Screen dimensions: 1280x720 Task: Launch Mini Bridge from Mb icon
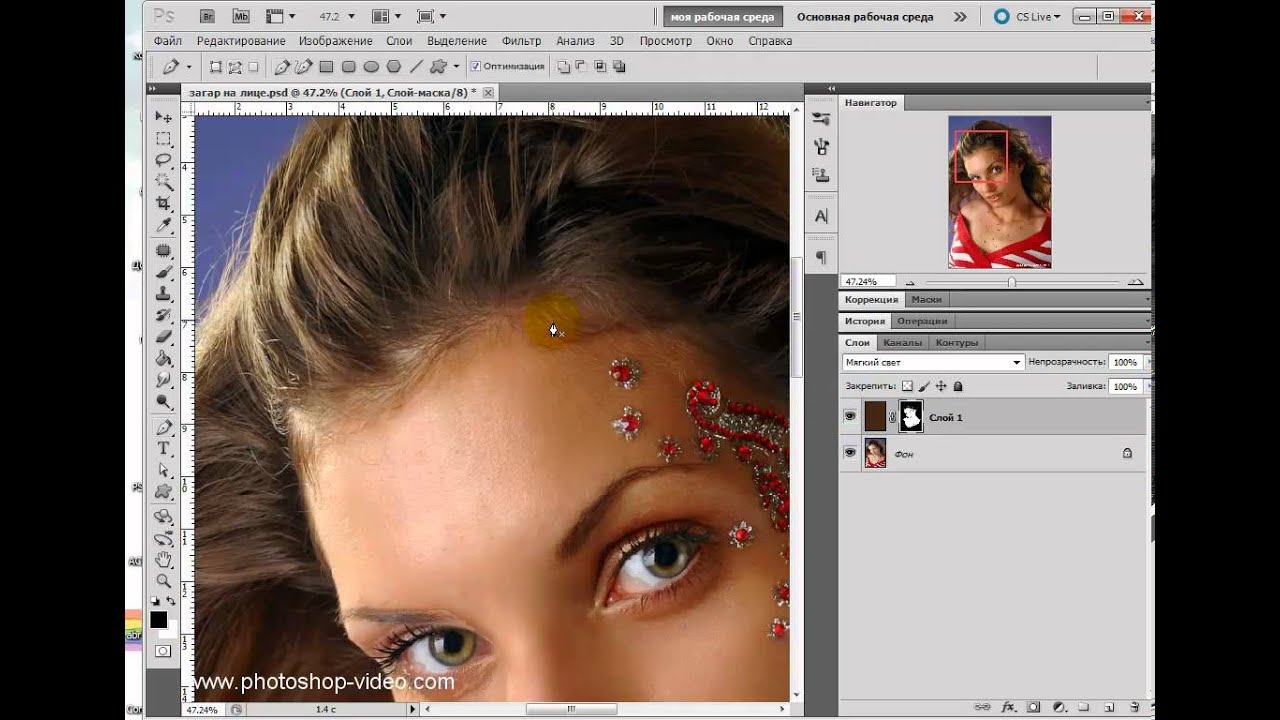tap(240, 16)
